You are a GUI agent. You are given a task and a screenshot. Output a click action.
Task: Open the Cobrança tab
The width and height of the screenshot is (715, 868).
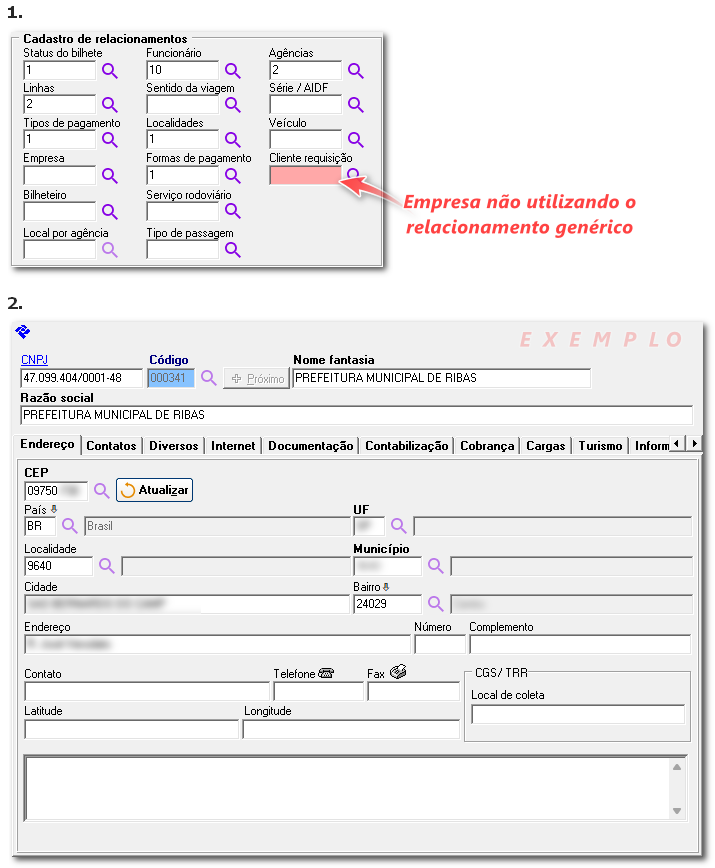coord(487,446)
